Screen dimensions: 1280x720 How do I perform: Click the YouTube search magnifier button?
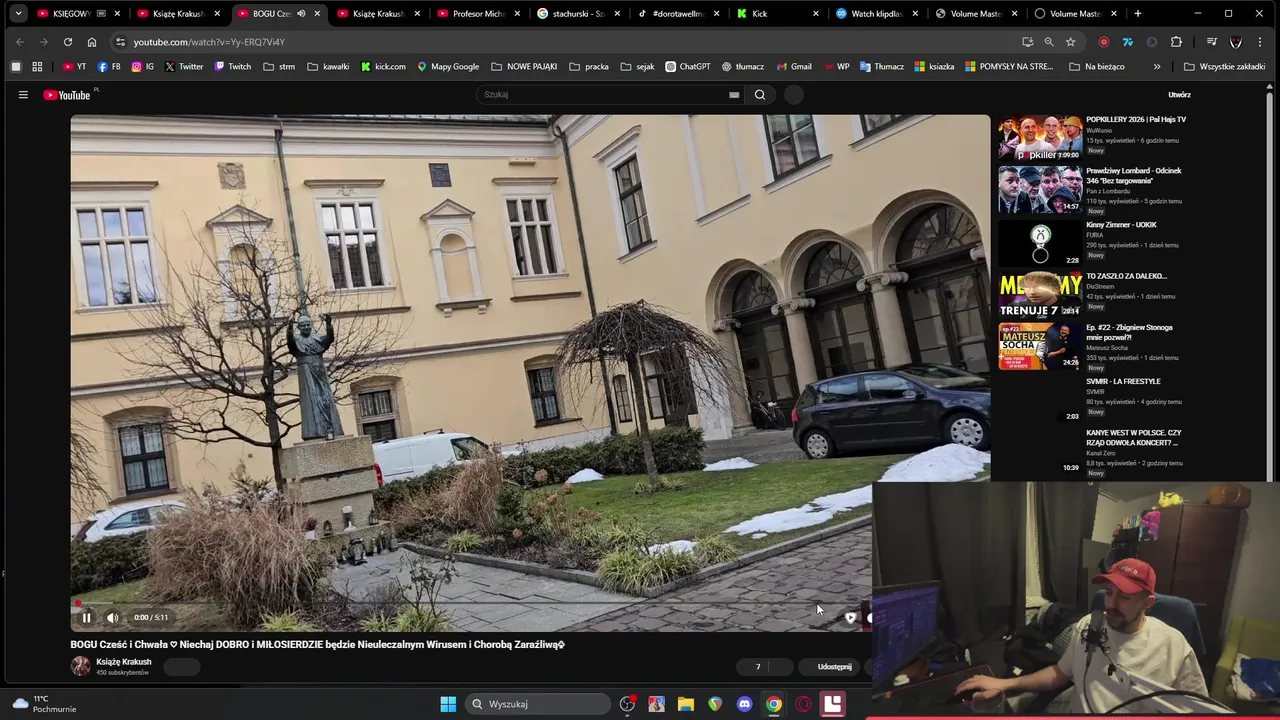click(760, 95)
